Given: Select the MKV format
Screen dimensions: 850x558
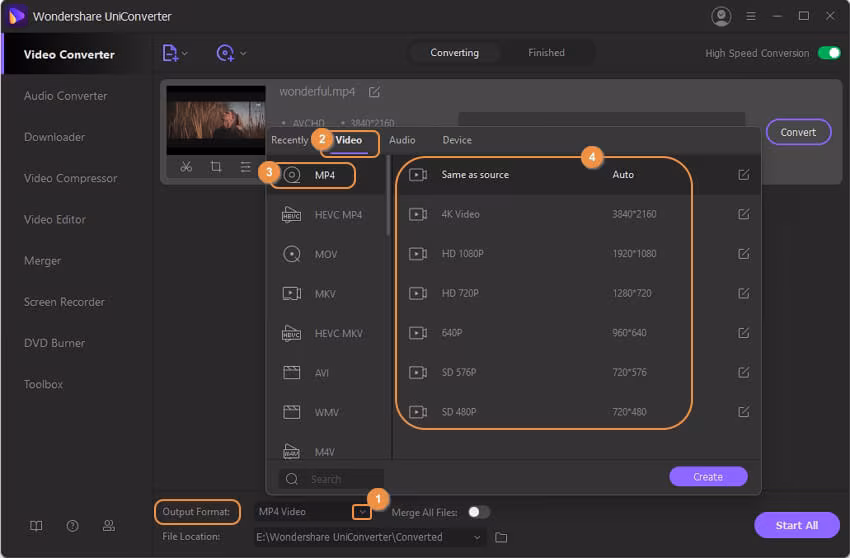Looking at the screenshot, I should coord(327,294).
